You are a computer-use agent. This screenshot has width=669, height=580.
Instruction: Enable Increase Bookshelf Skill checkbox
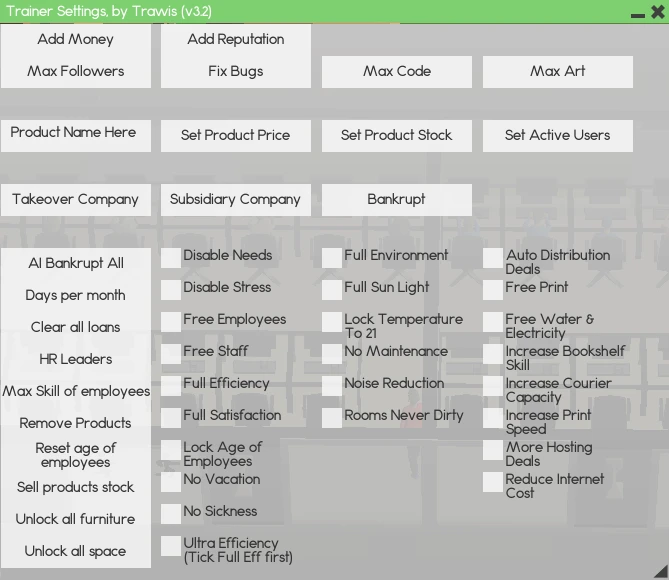tap(493, 354)
